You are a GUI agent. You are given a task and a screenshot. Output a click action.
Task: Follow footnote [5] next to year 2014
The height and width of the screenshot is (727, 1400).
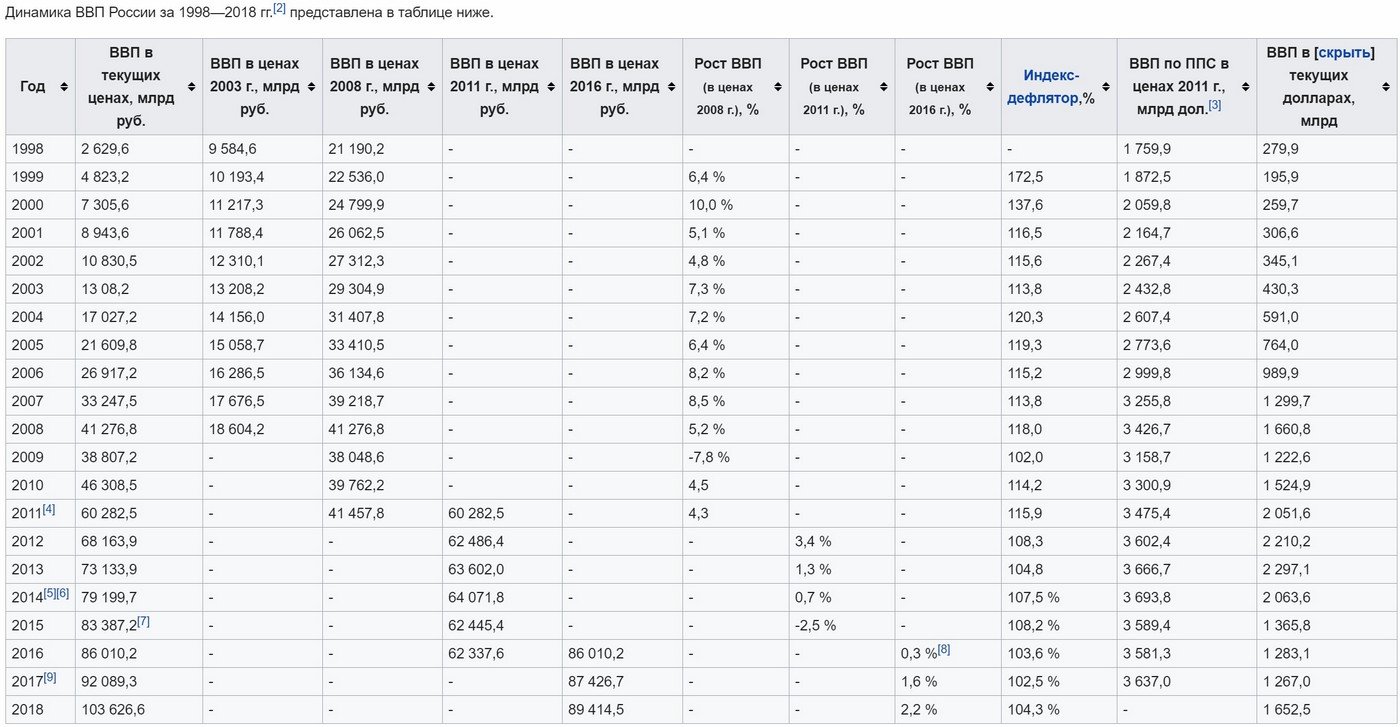pyautogui.click(x=49, y=593)
